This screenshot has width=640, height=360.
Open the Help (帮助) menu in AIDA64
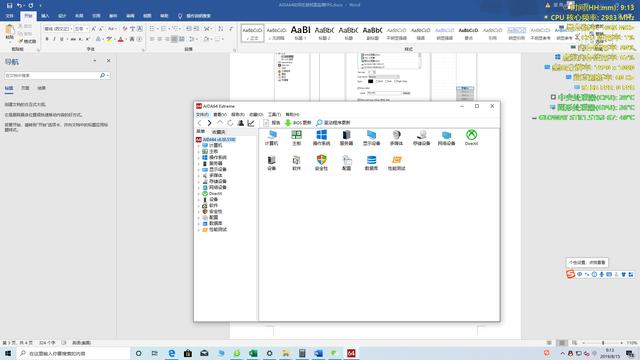[x=292, y=114]
